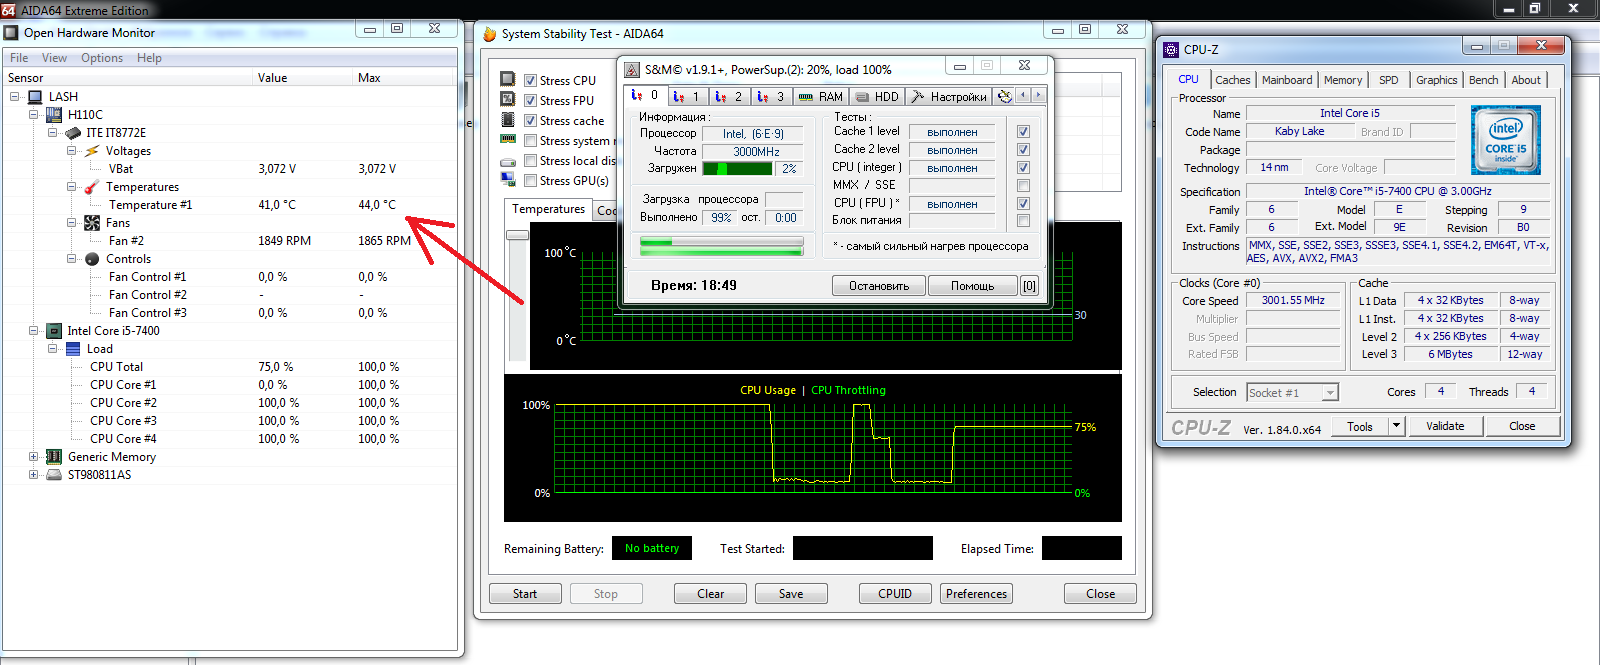Click the Fans fan icon

(92, 223)
